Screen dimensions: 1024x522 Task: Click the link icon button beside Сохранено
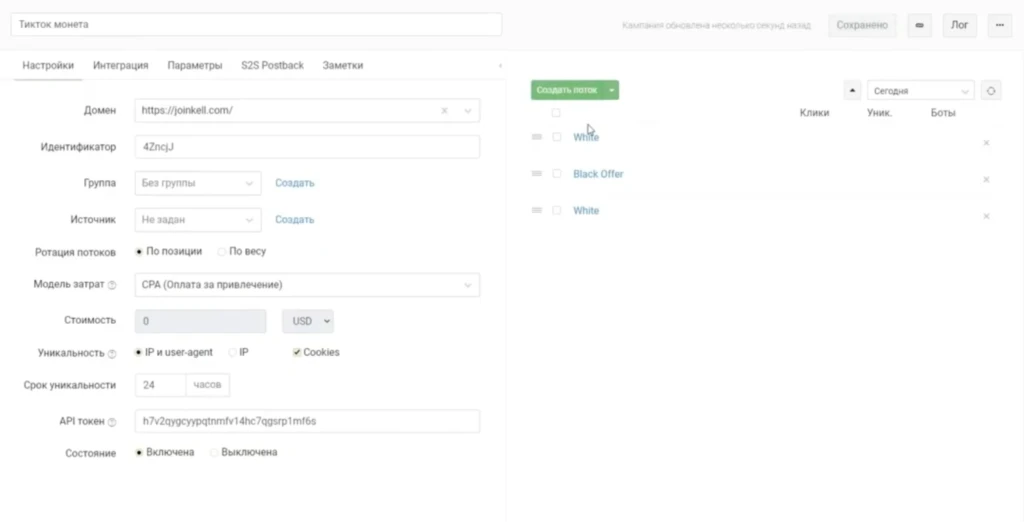coord(919,25)
